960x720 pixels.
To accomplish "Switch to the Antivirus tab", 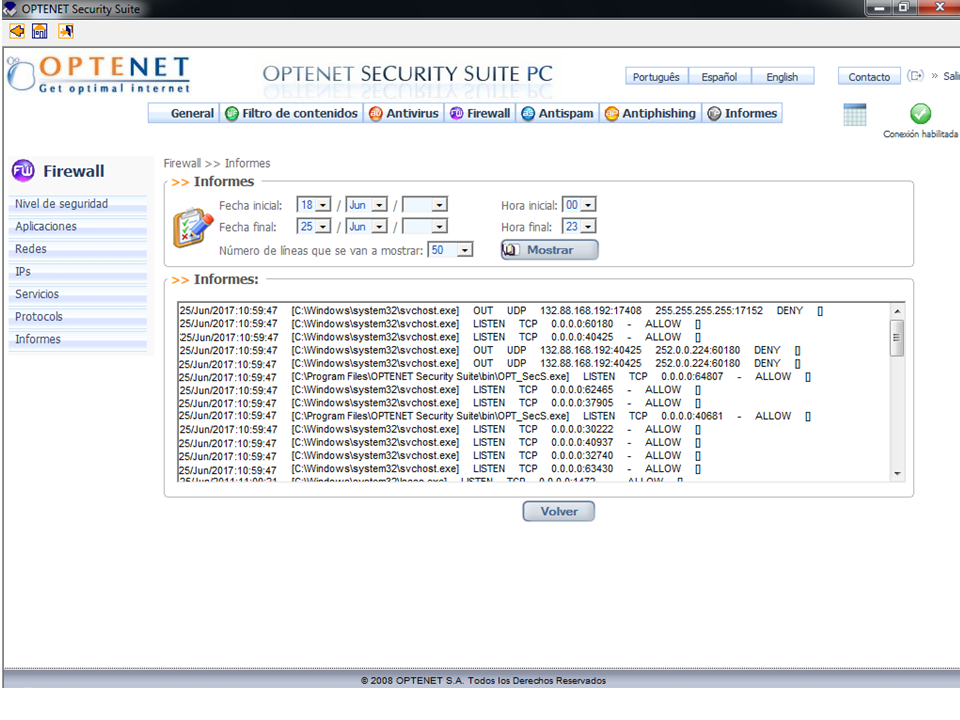I will (403, 114).
